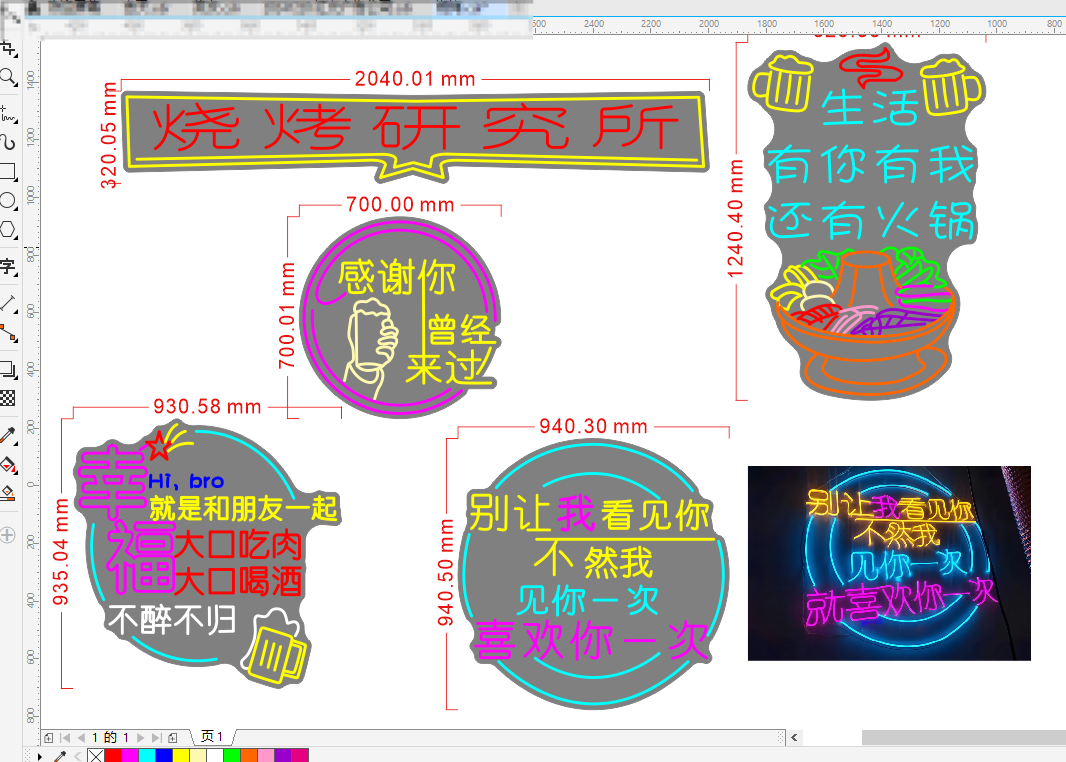Pick the white palette swatch
The width and height of the screenshot is (1066, 762).
click(x=215, y=756)
